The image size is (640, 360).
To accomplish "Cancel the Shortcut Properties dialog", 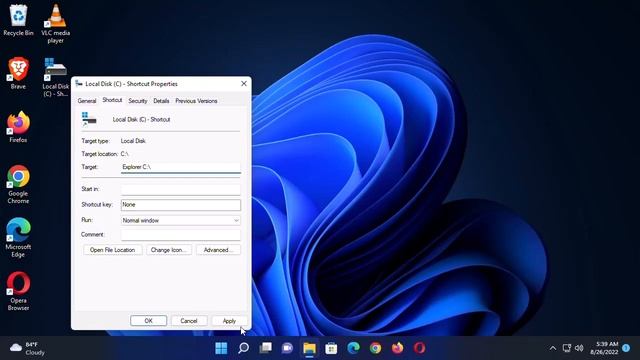I will [189, 321].
